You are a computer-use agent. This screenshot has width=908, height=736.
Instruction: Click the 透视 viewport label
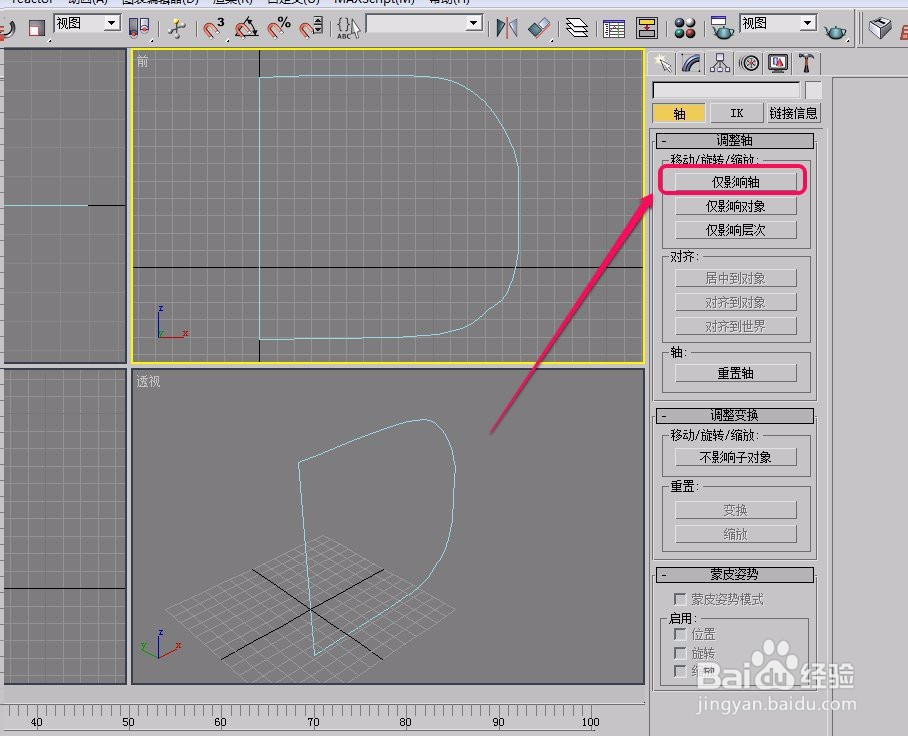[x=148, y=381]
